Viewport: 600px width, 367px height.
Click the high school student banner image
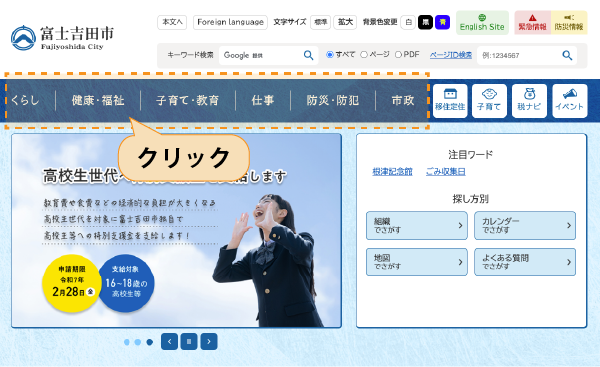176,230
